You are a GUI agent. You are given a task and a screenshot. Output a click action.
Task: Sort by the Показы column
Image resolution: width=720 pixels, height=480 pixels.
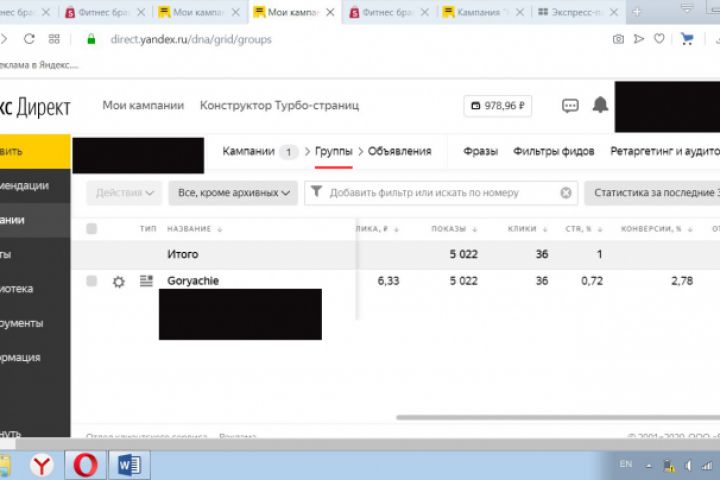click(454, 229)
